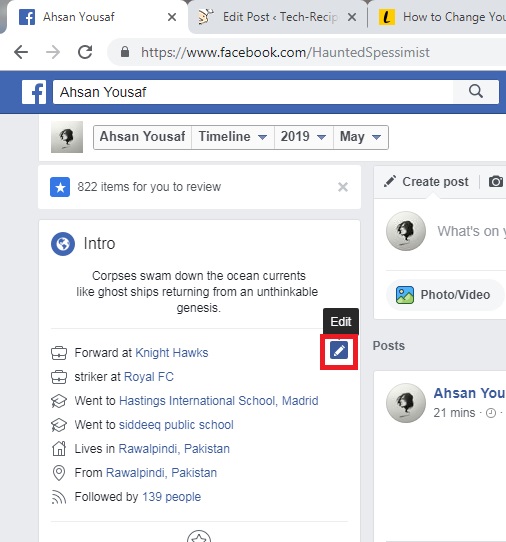
Task: Click the camera icon beside Create post
Action: pos(496,181)
